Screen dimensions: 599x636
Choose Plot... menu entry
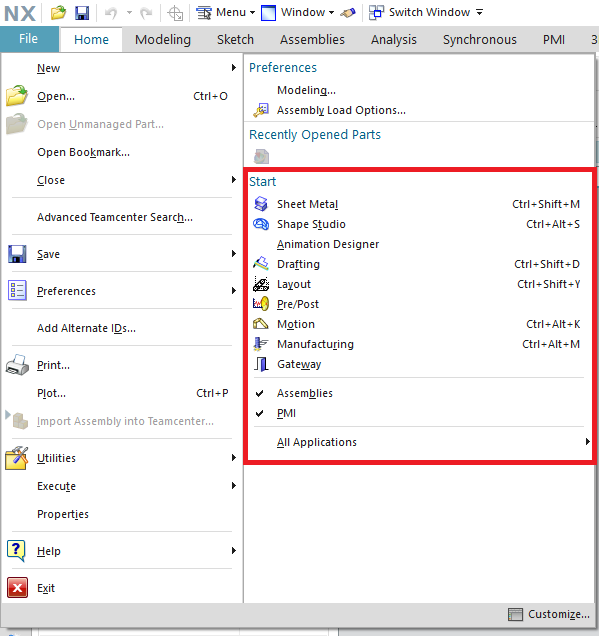pos(51,393)
